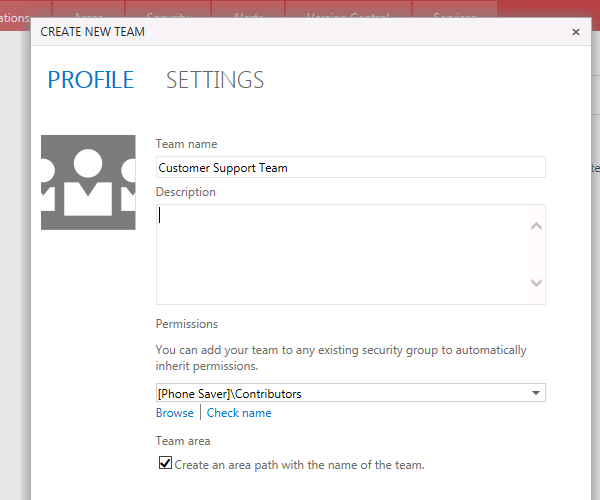Click the [Phone Saver]\Contributors combo box
Screen dimensions: 600x500
[351, 393]
